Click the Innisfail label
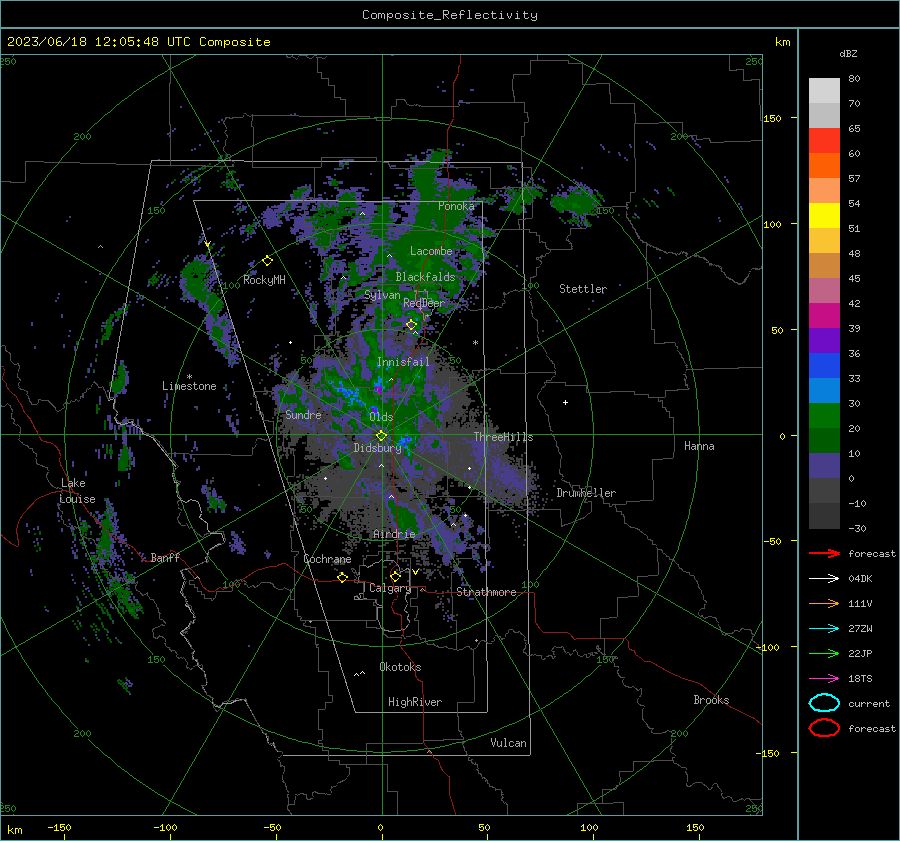 (402, 362)
